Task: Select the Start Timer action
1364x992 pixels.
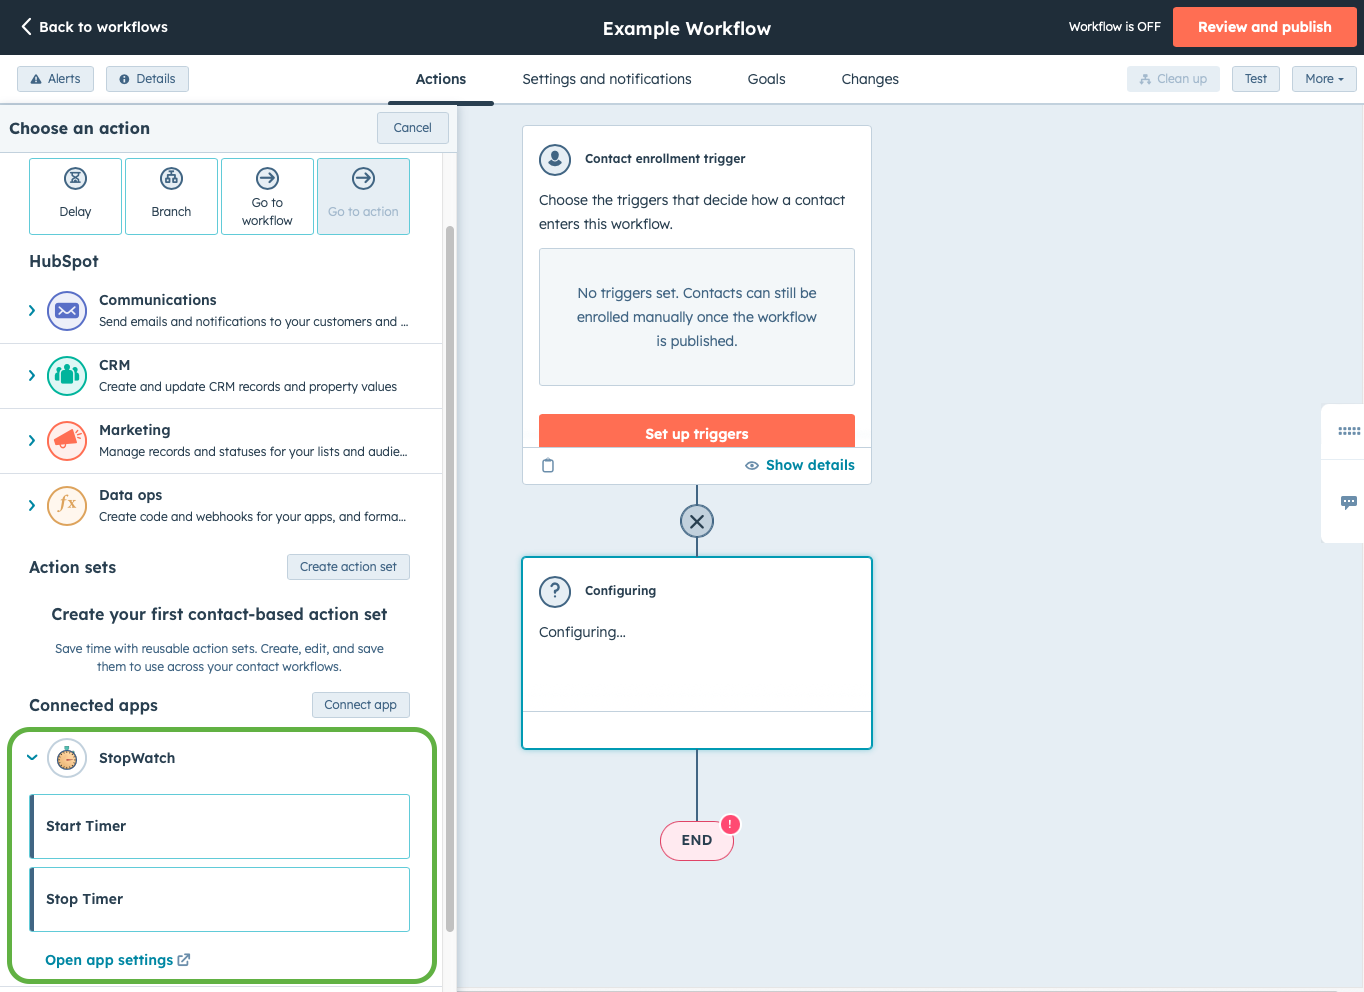Action: click(x=220, y=826)
